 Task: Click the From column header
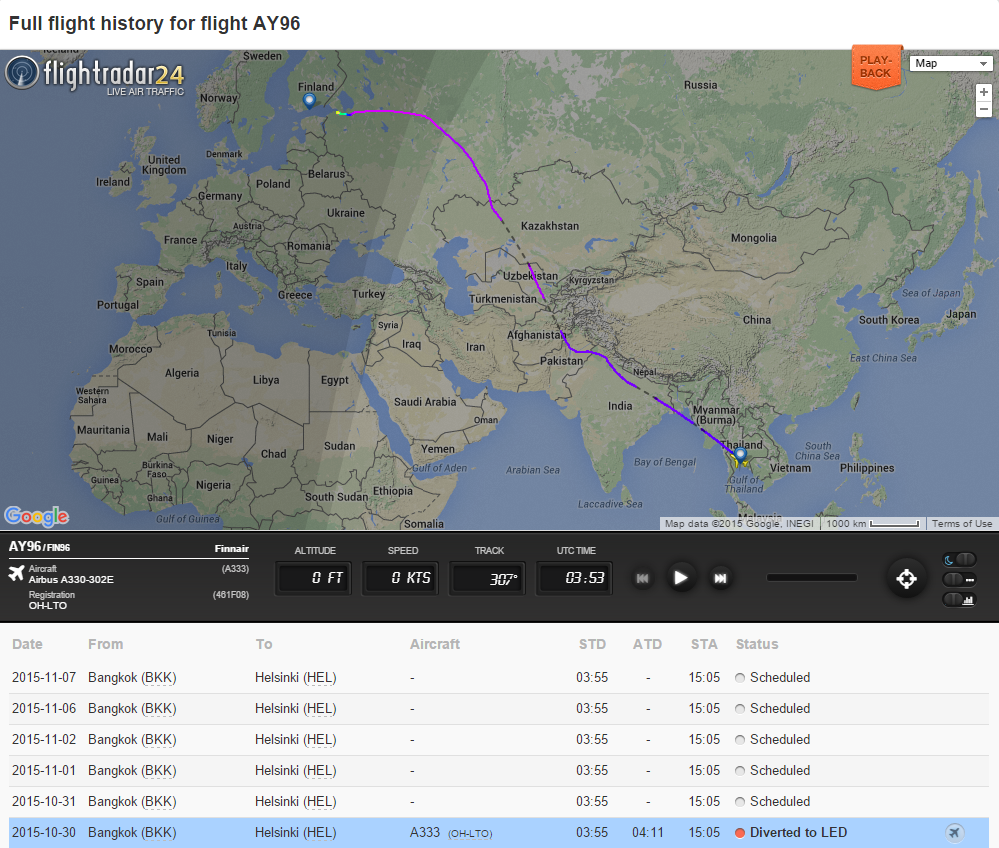tap(106, 644)
